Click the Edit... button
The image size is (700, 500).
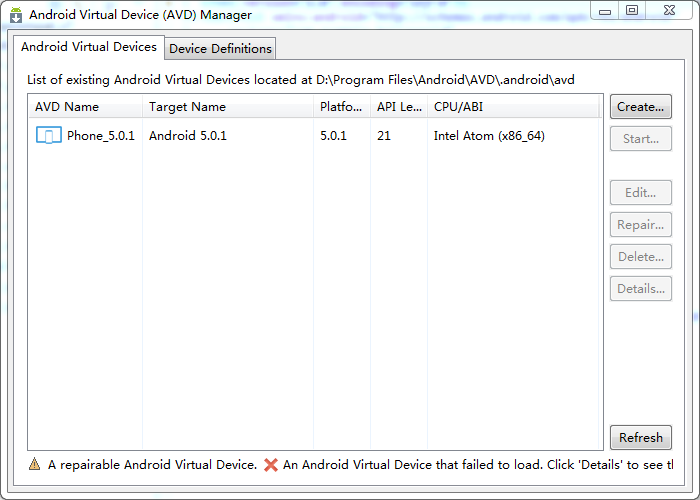coord(641,192)
